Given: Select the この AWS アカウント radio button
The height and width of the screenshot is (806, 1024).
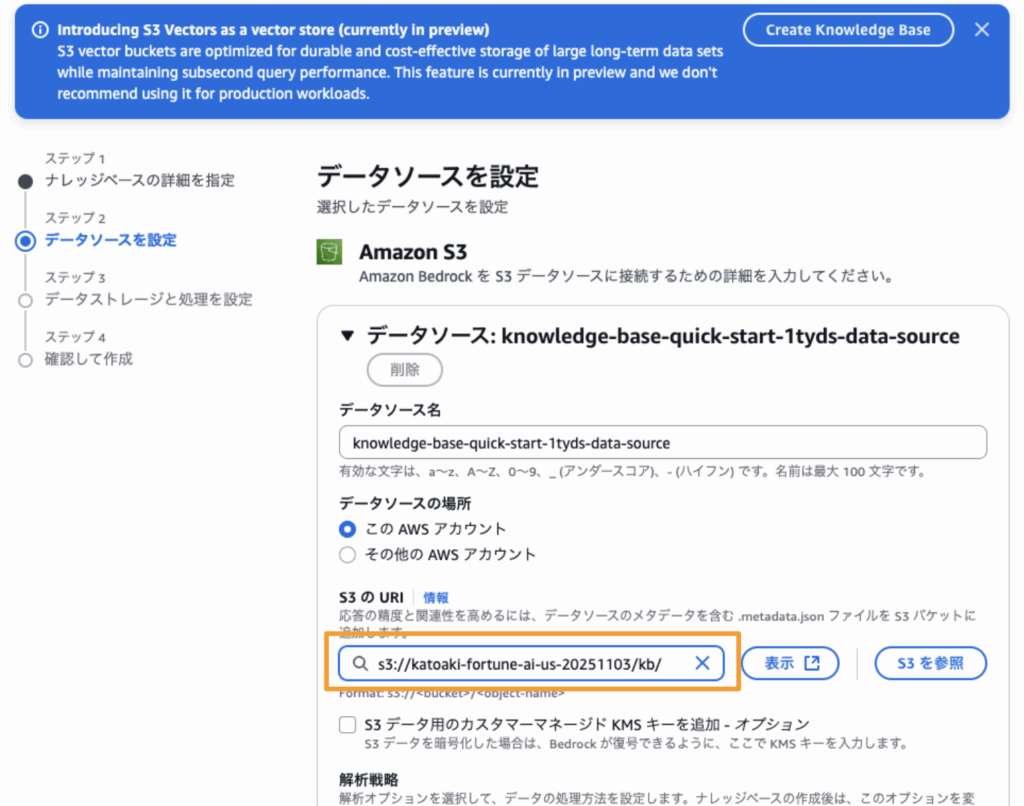Looking at the screenshot, I should click(348, 529).
